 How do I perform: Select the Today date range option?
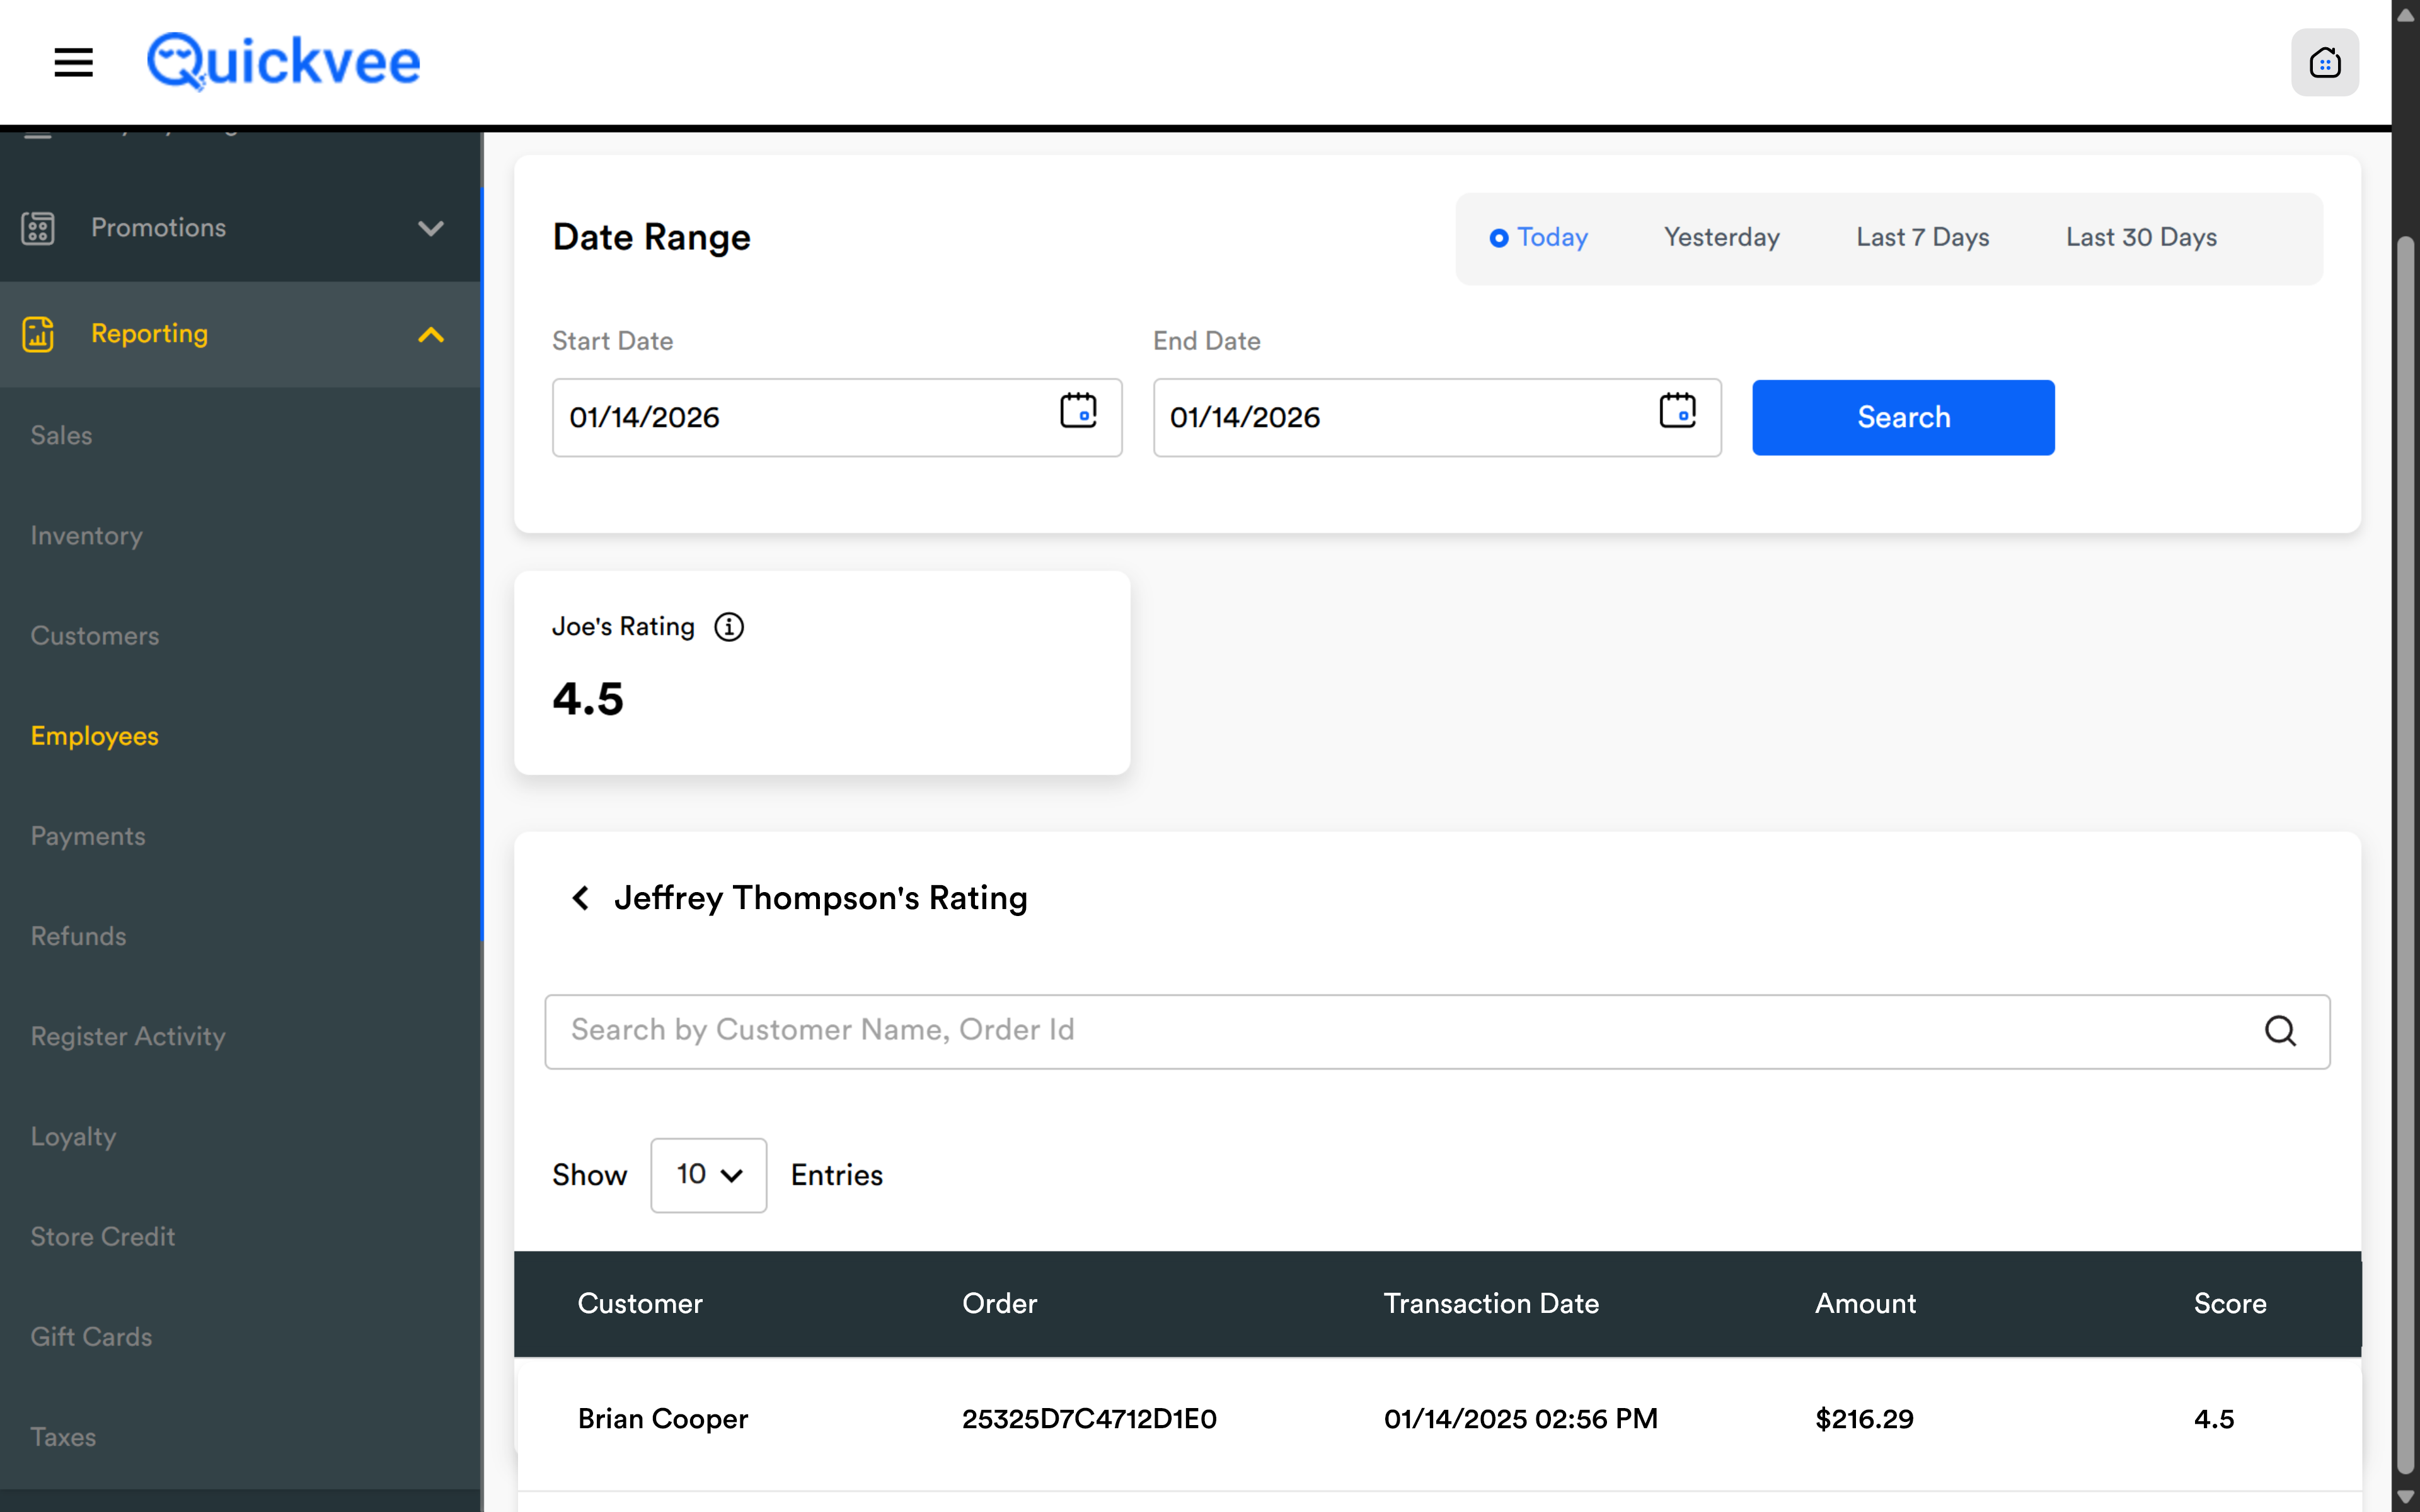tap(1539, 238)
